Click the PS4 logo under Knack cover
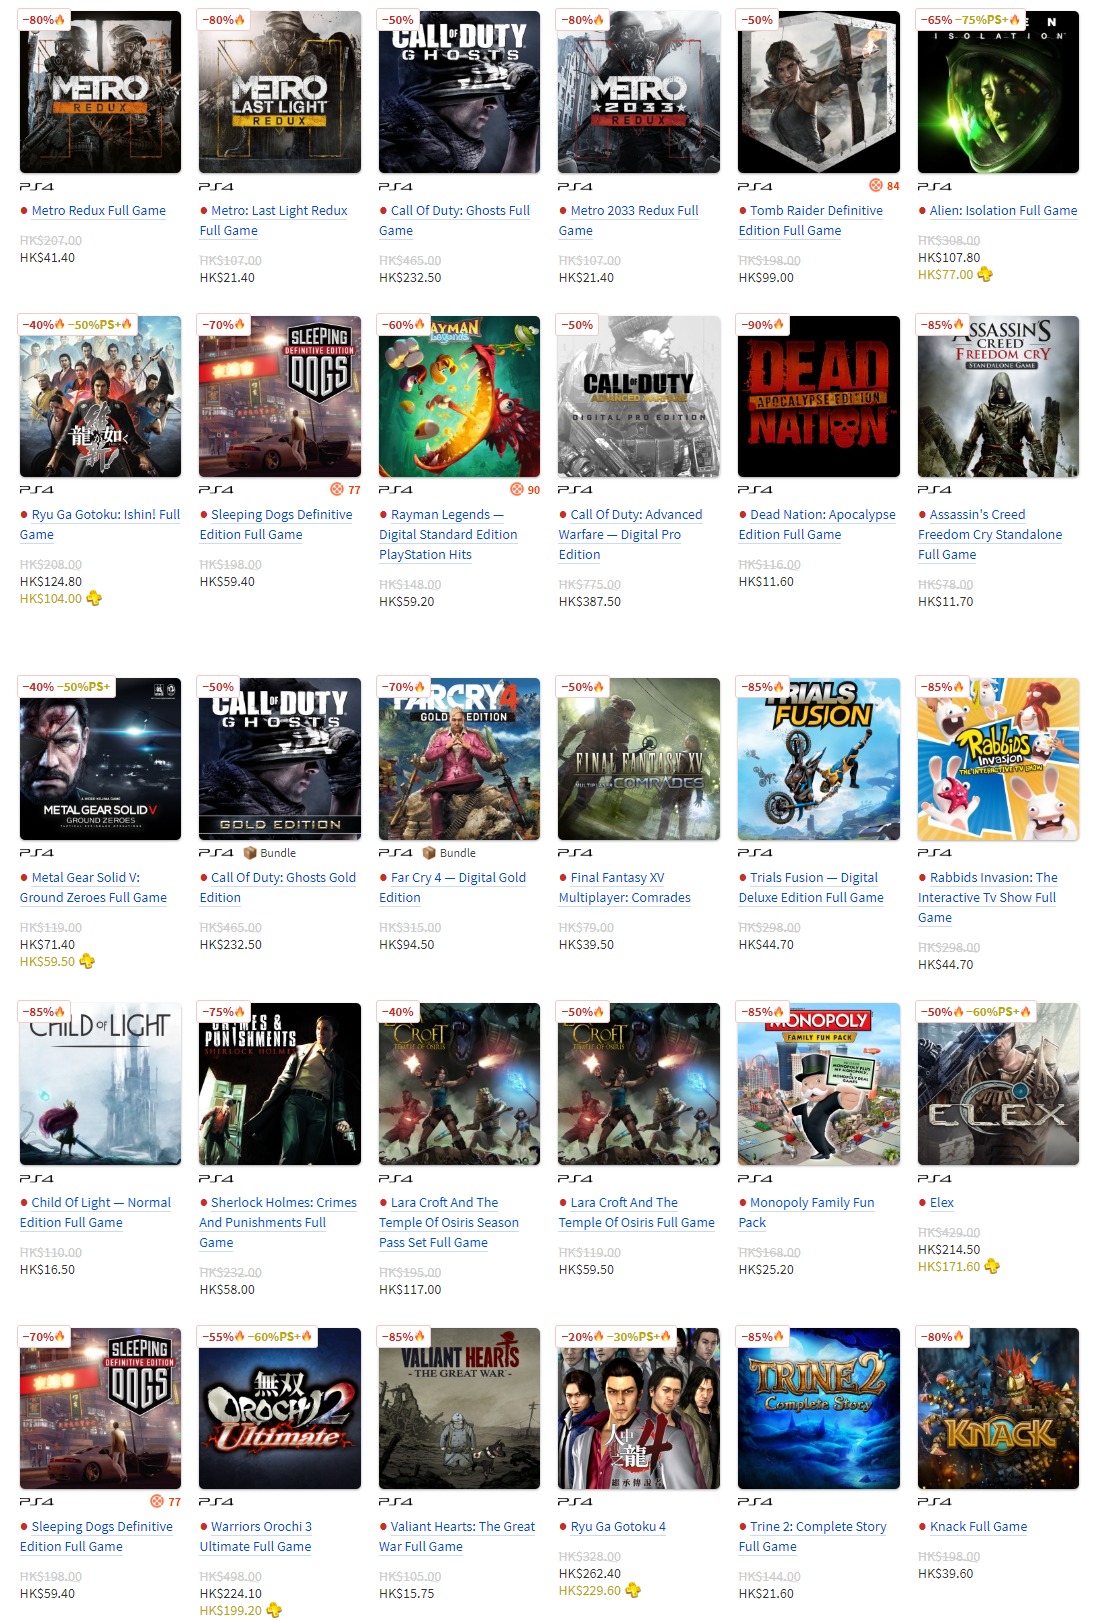This screenshot has width=1098, height=1621. (934, 1502)
